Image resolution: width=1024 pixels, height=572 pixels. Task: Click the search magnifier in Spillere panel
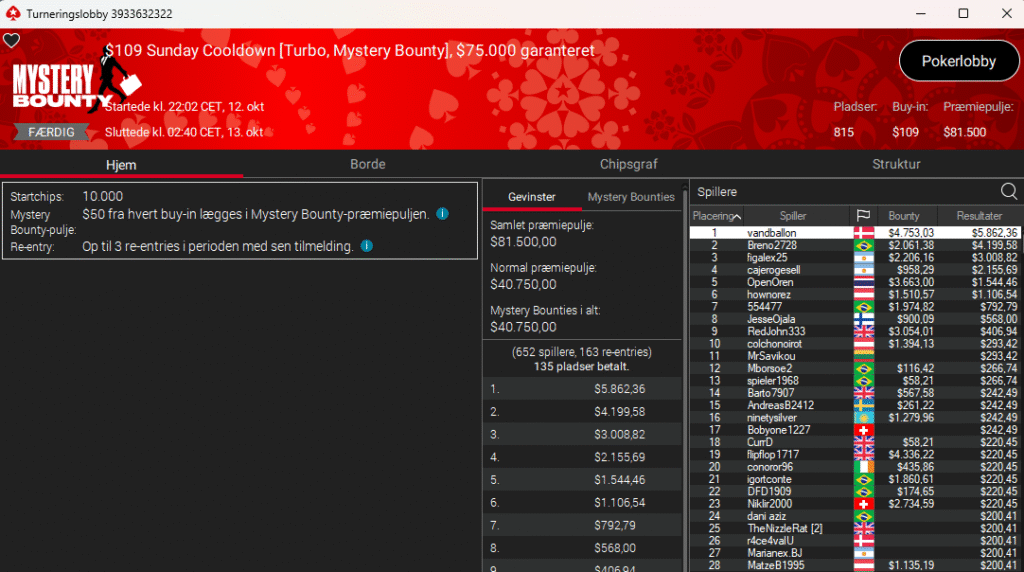coord(1009,191)
